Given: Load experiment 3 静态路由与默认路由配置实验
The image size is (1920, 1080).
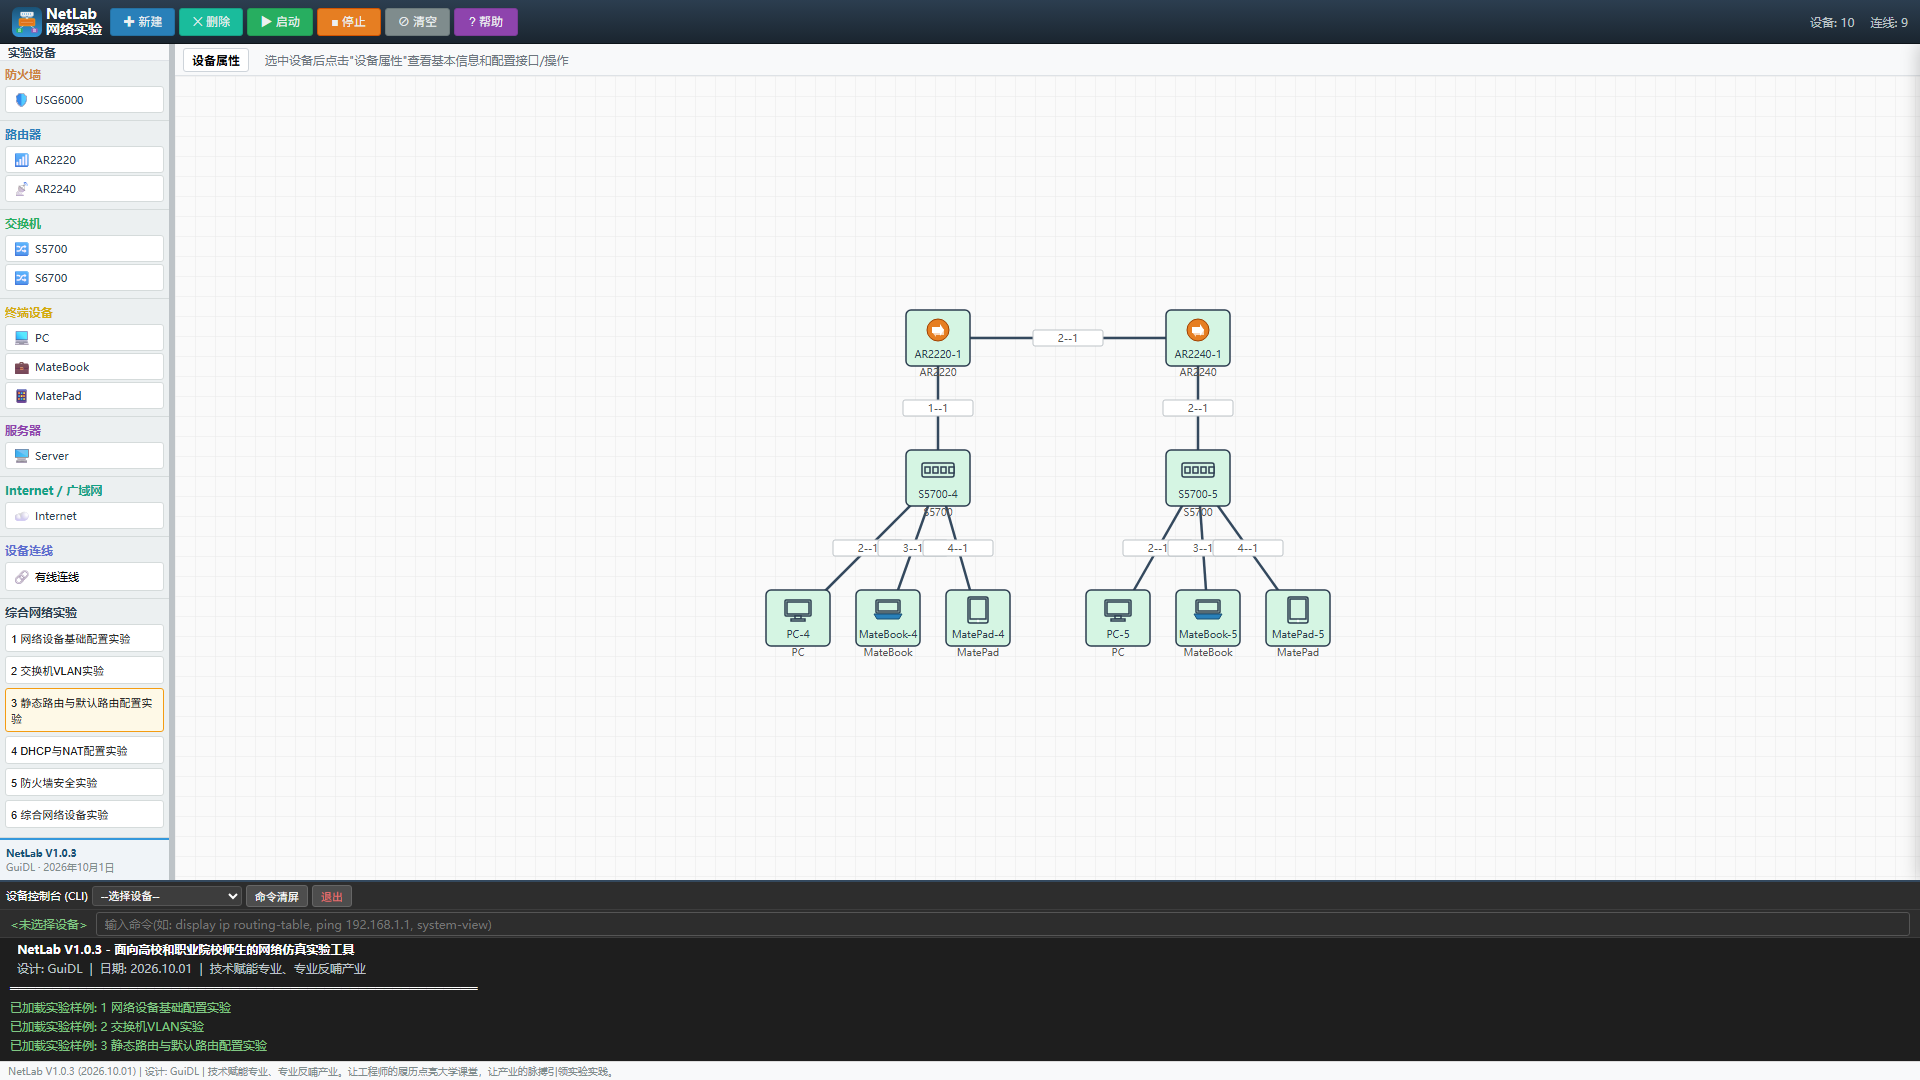Looking at the screenshot, I should pyautogui.click(x=84, y=711).
